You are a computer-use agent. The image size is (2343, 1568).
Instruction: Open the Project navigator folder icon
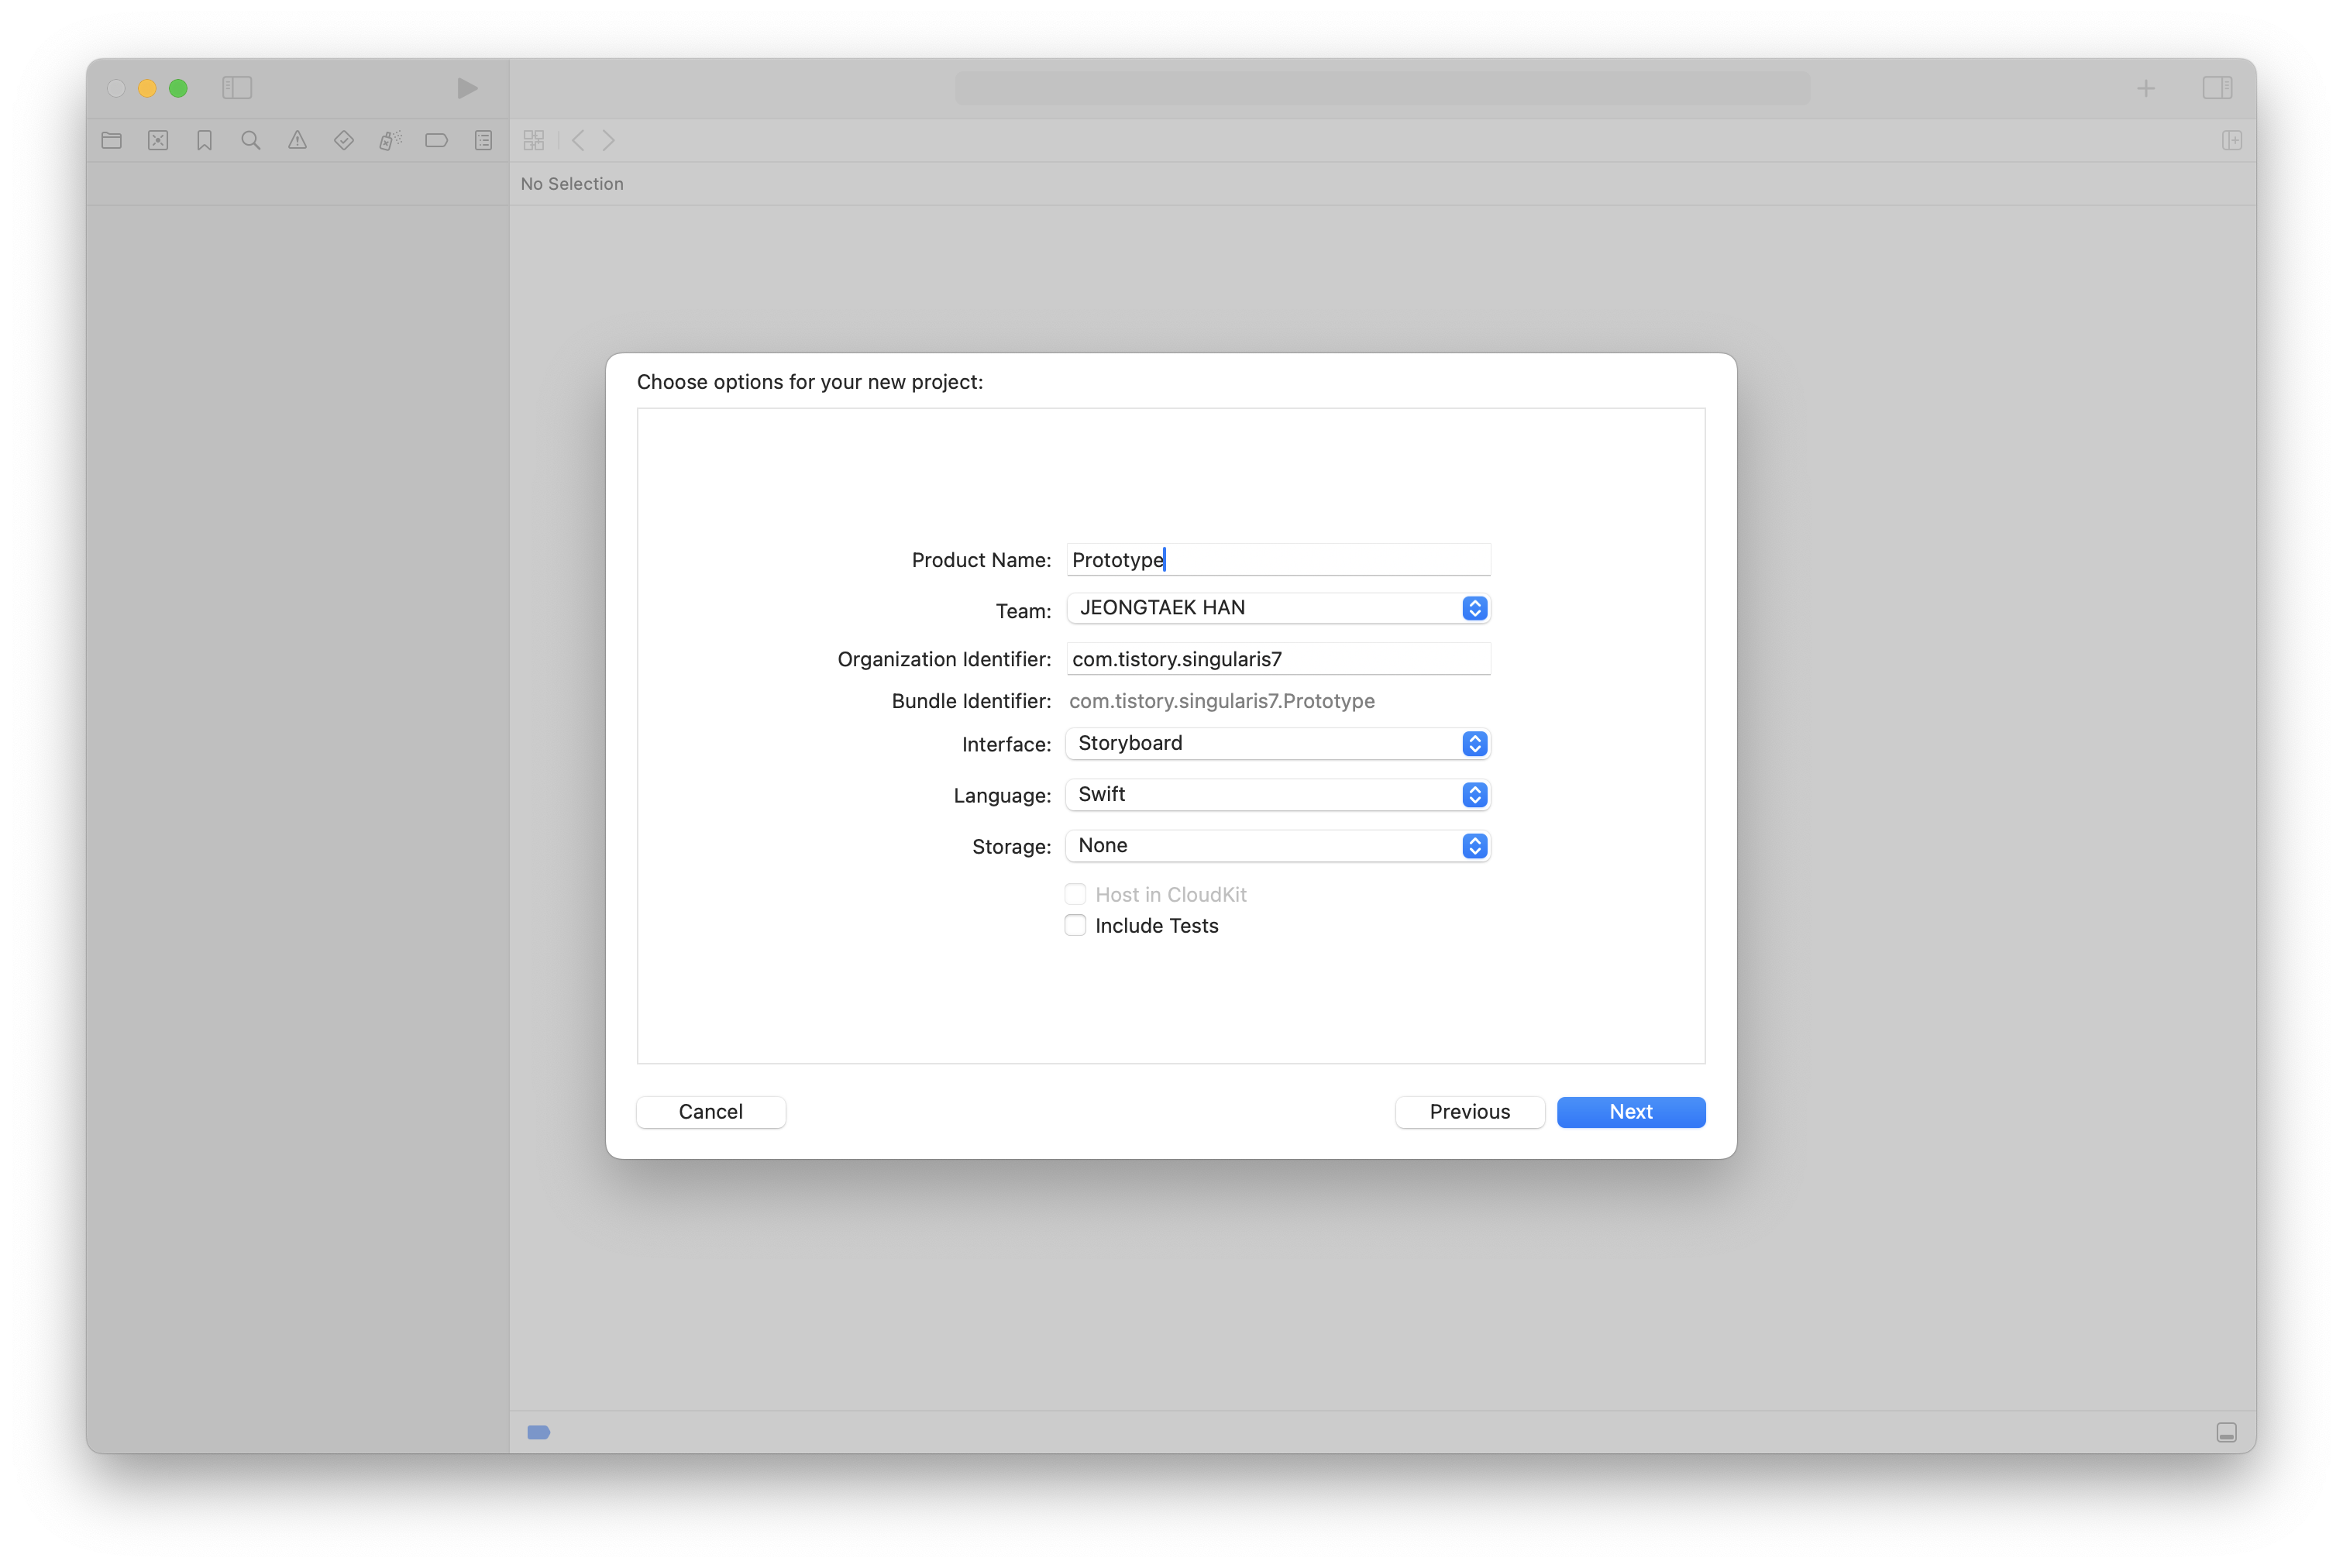(111, 141)
